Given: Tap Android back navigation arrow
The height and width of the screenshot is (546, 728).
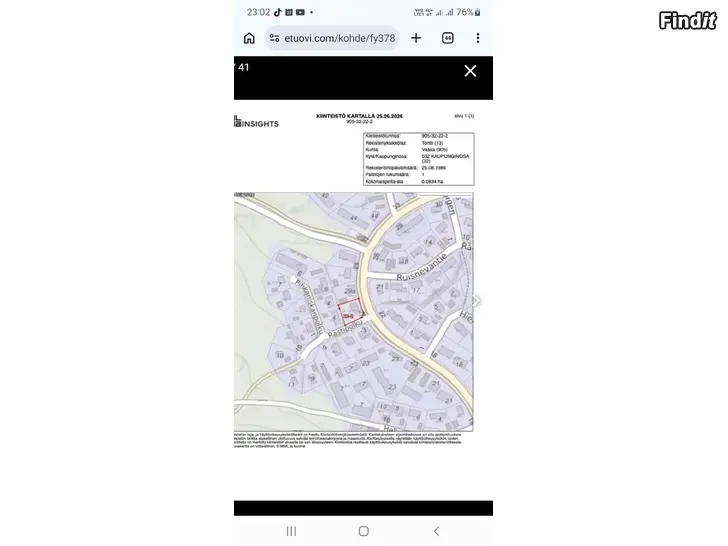Looking at the screenshot, I should 436,531.
